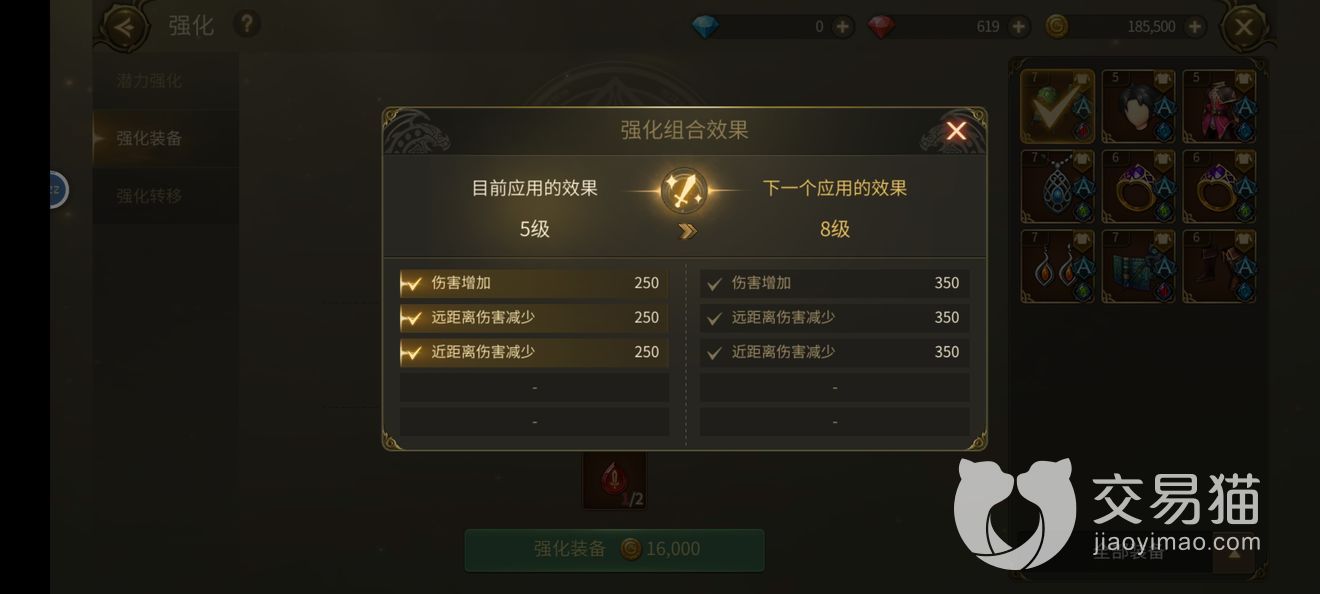Toggle next-level 近距离伤害减少 350 row
Screen dimensions: 1320x594
tap(834, 352)
